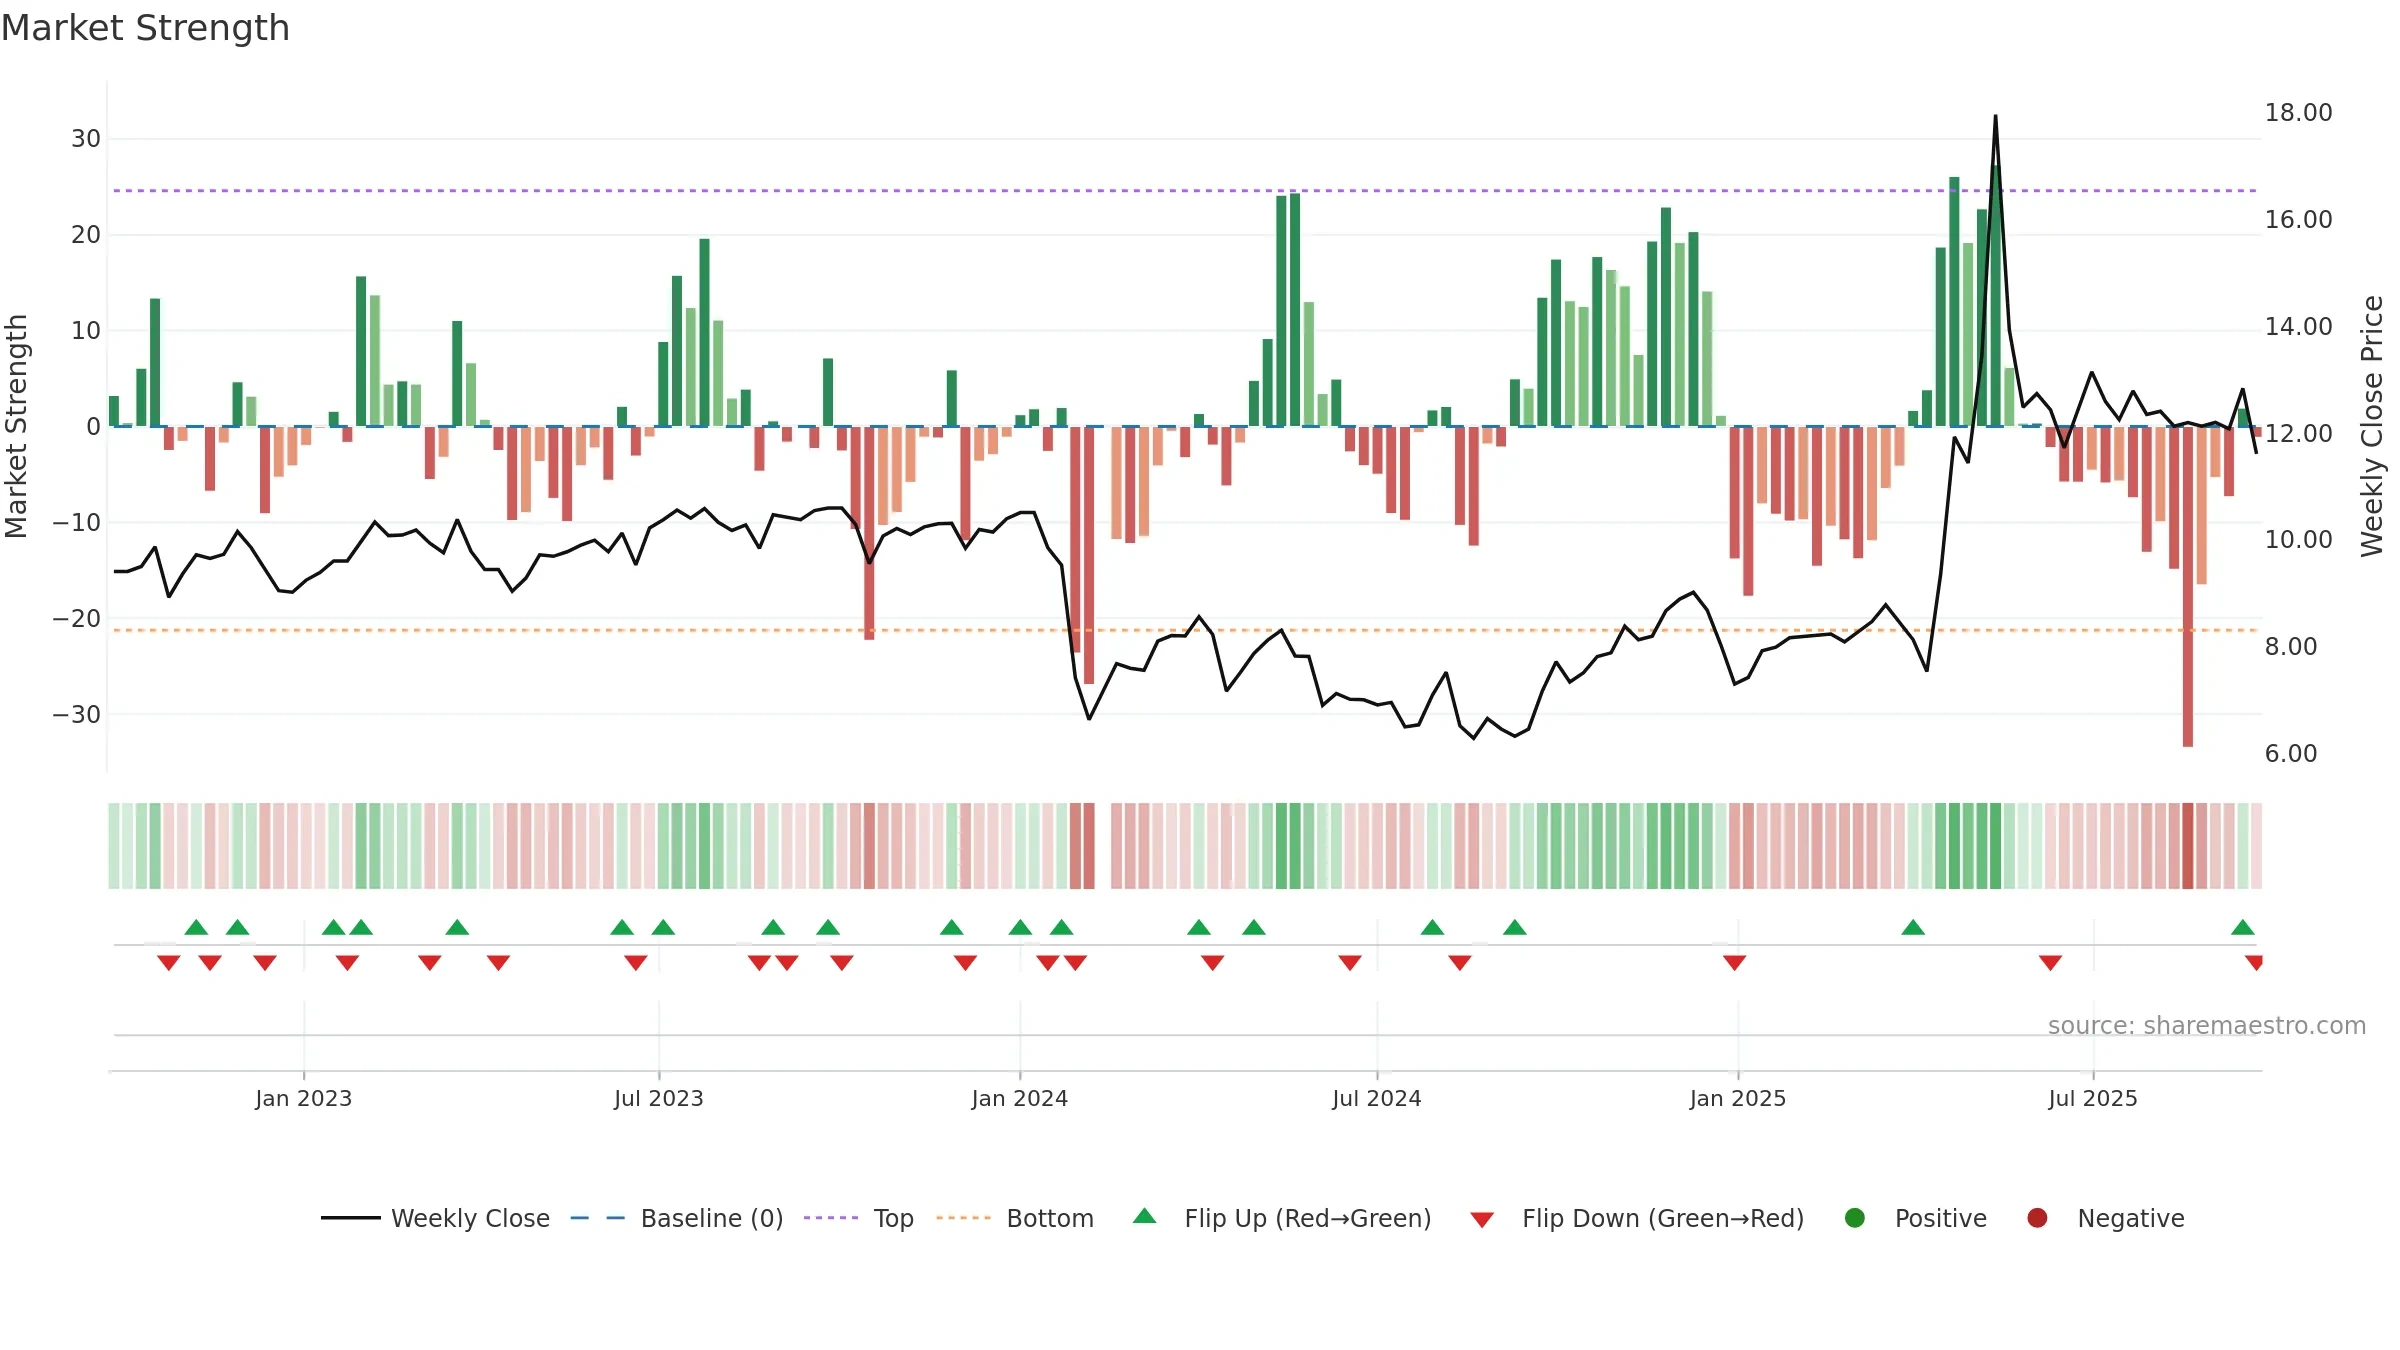Click the black Weekly Close line sample in legend
Viewport: 2400px width, 1350px height.
(350, 1218)
